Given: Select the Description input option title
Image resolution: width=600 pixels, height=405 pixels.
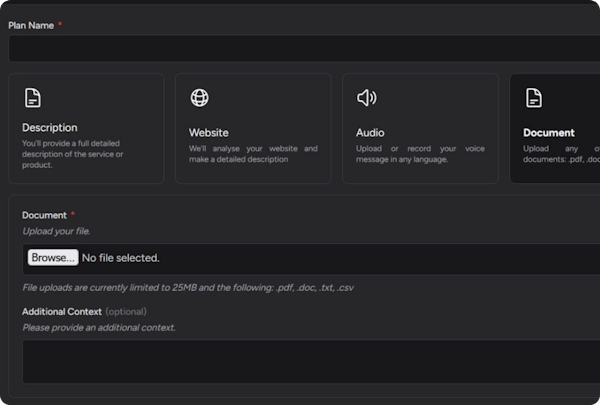Looking at the screenshot, I should coord(50,128).
